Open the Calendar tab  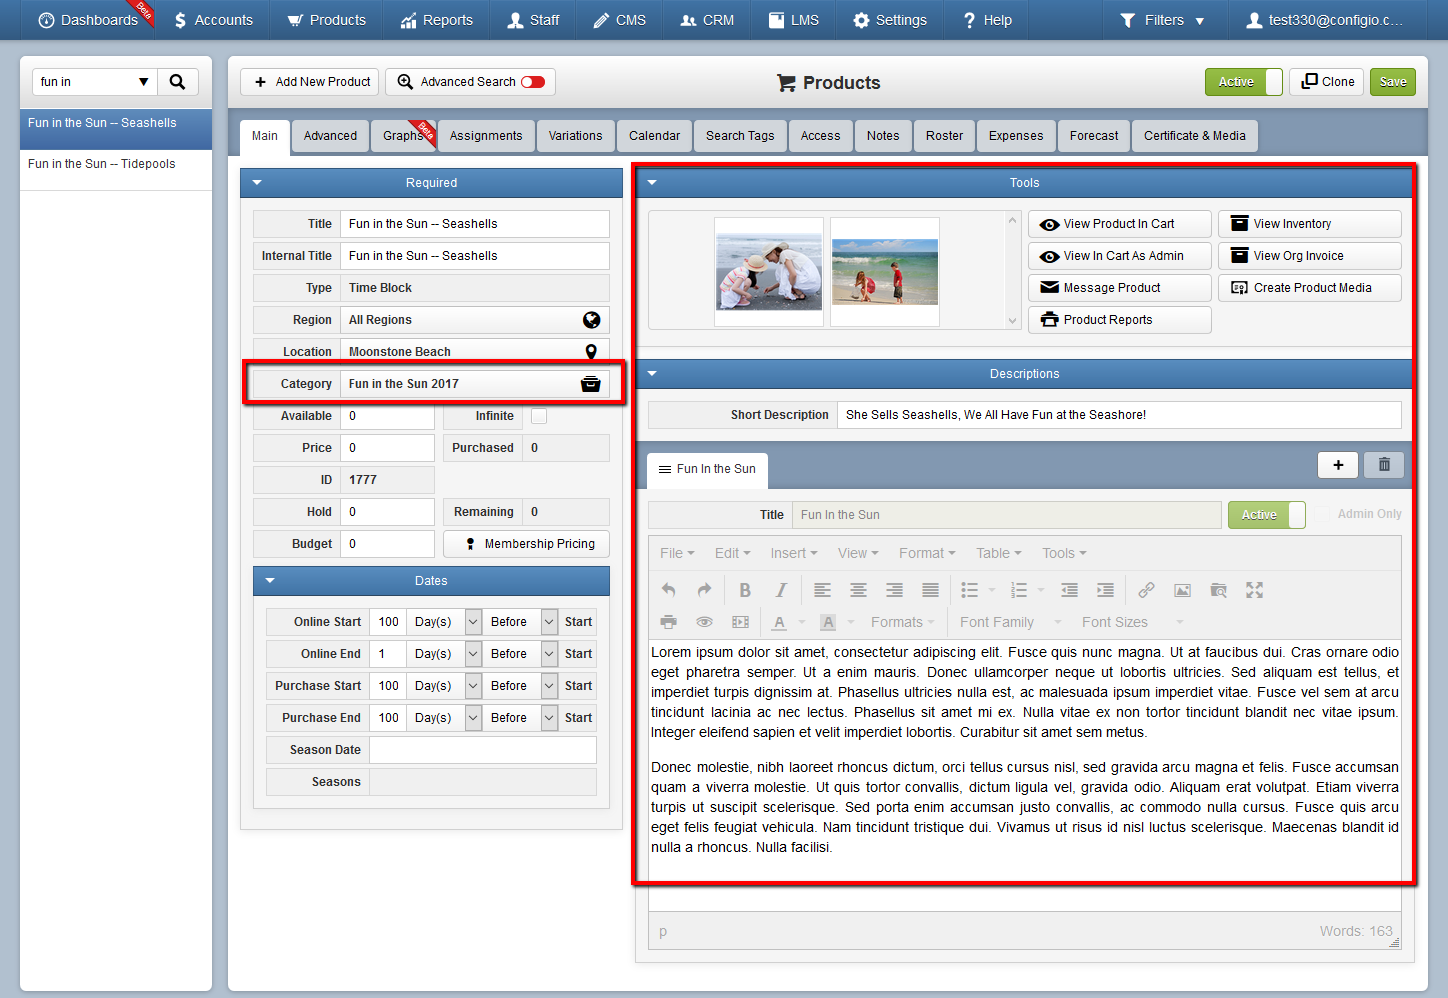pos(654,136)
